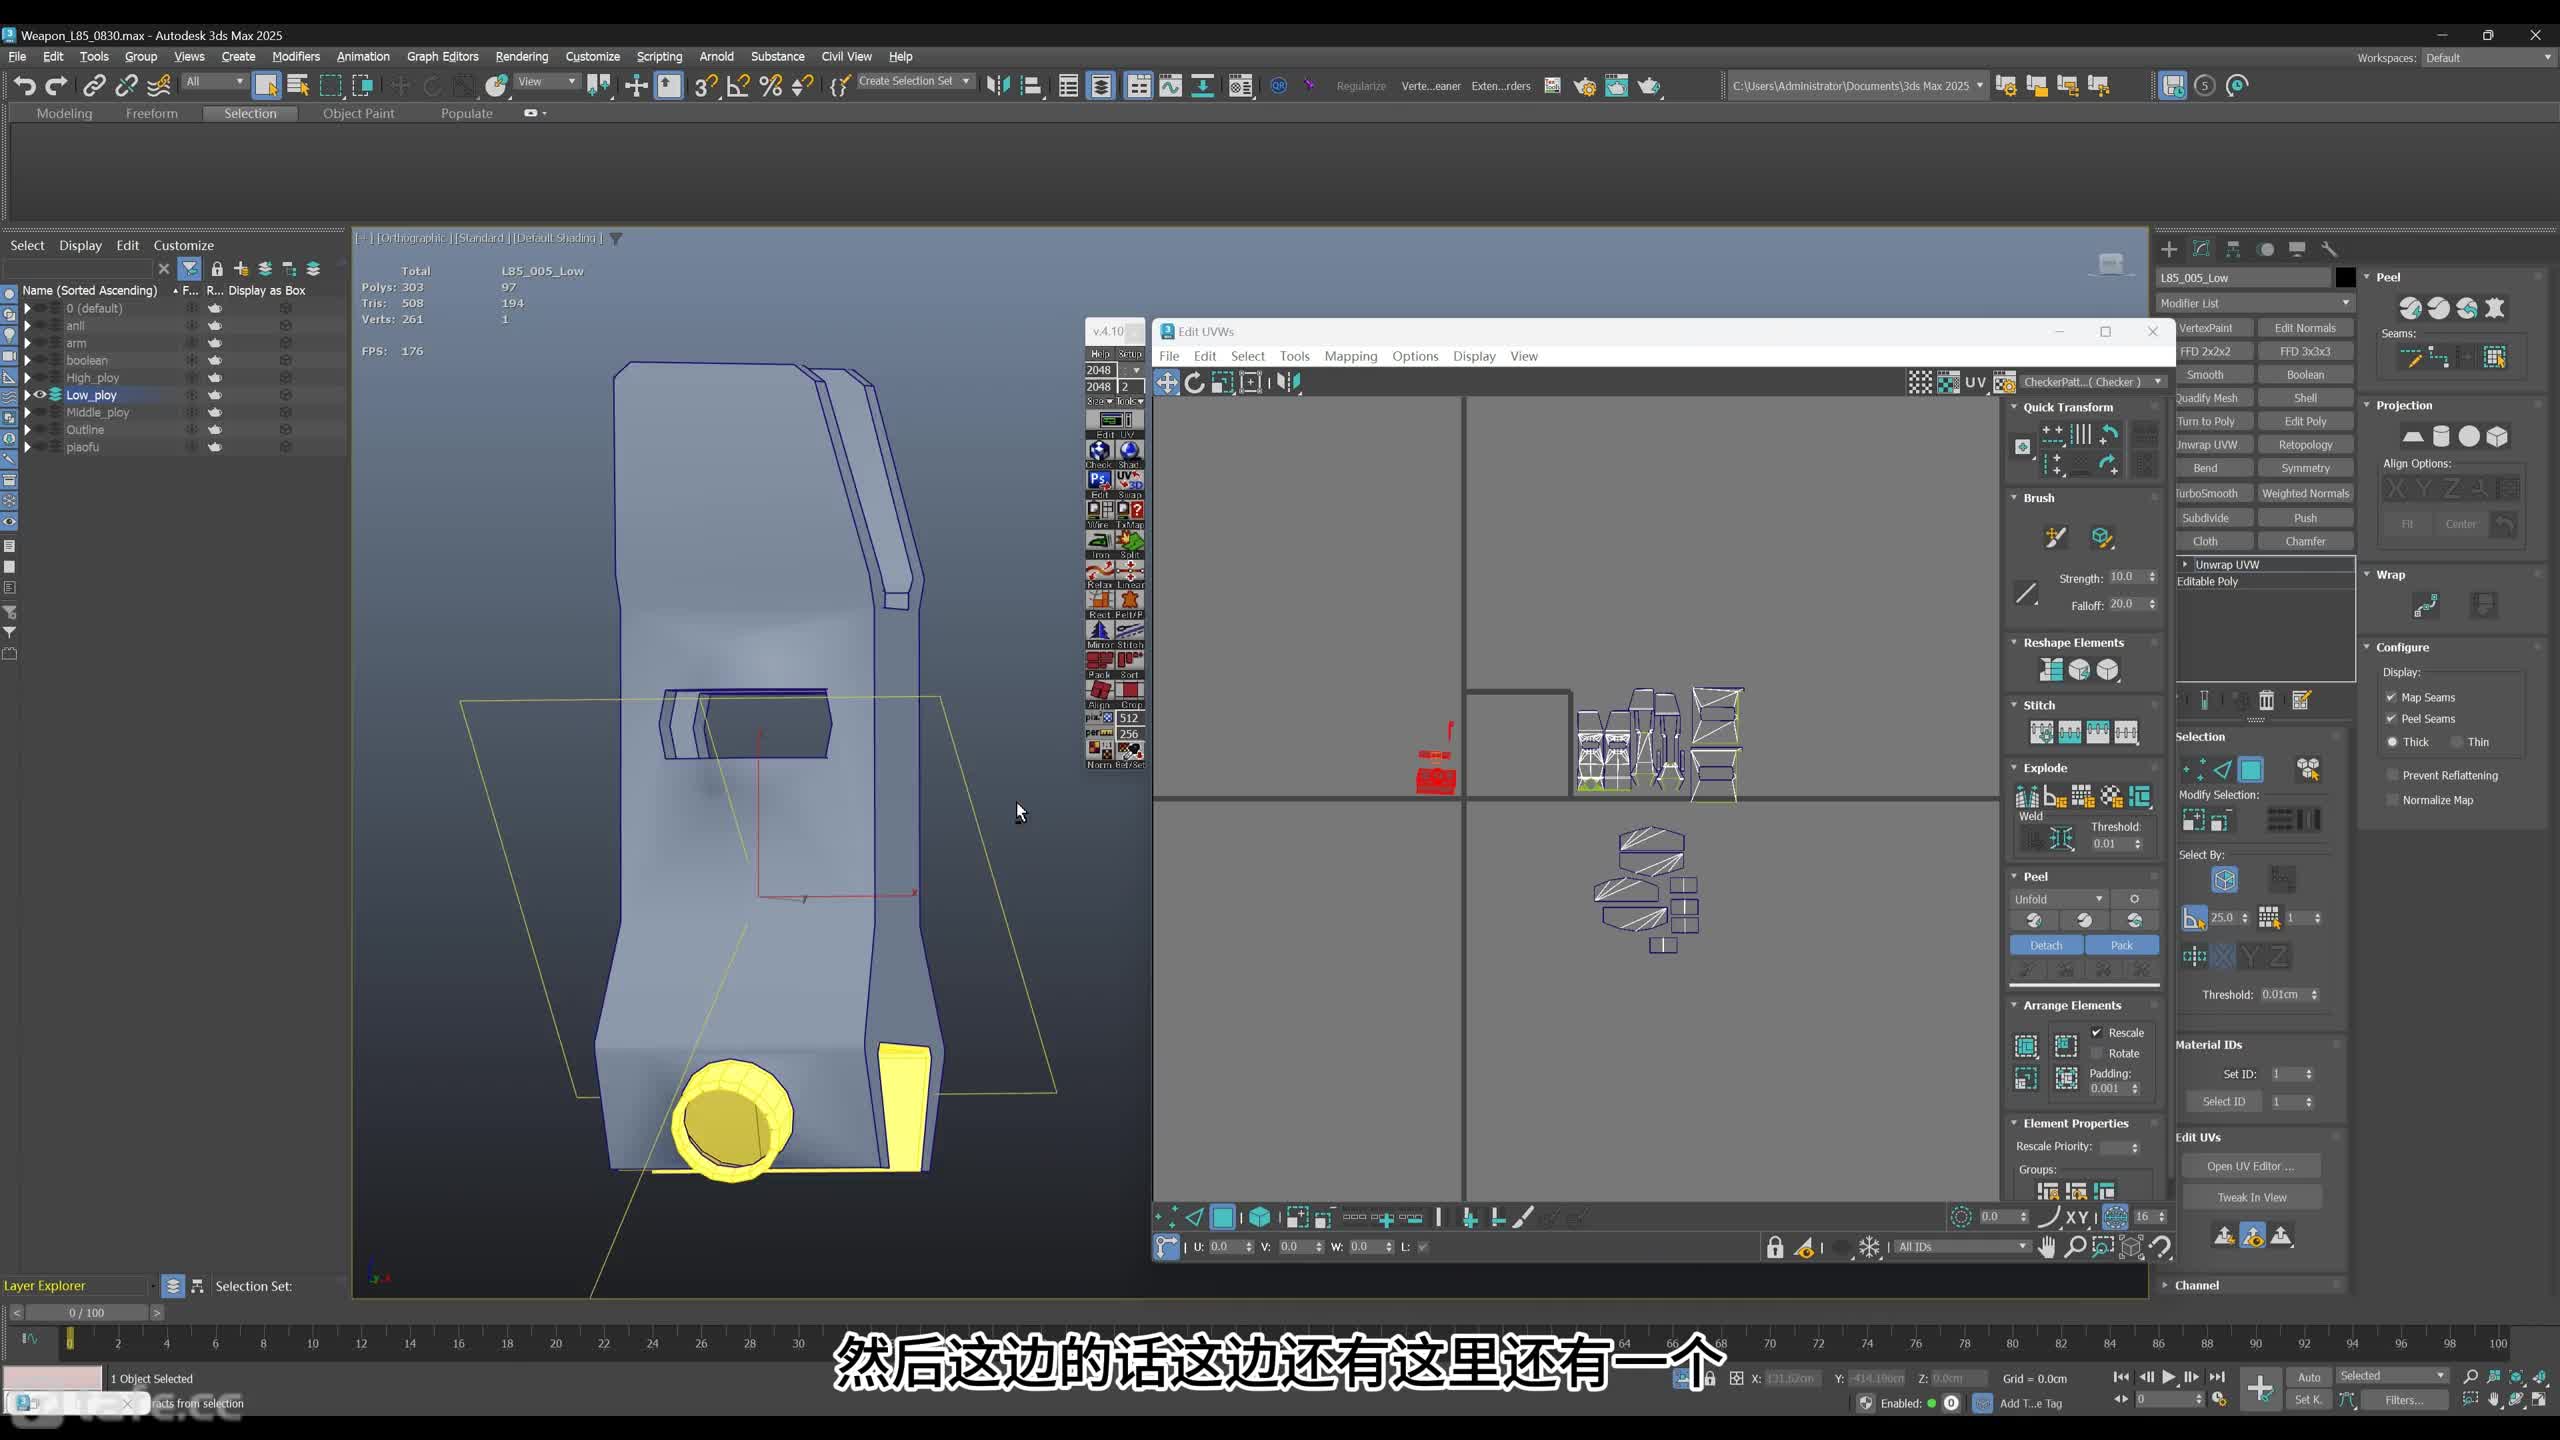Open Mapping menu in Edit UVWs
2560x1440 pixels.
[1350, 356]
